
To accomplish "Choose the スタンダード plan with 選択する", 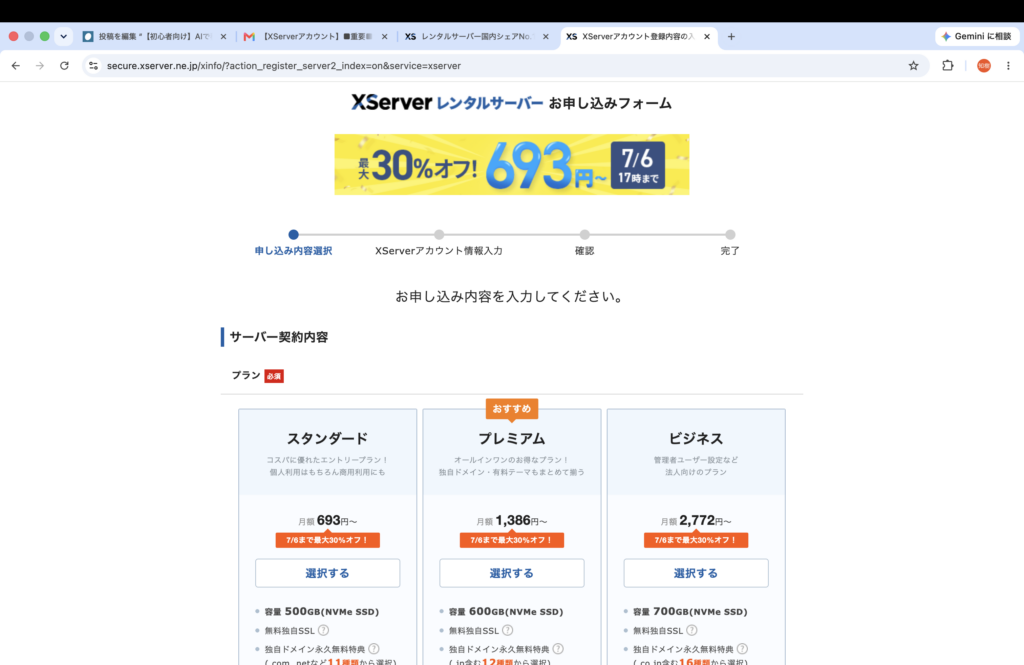I will tap(327, 573).
